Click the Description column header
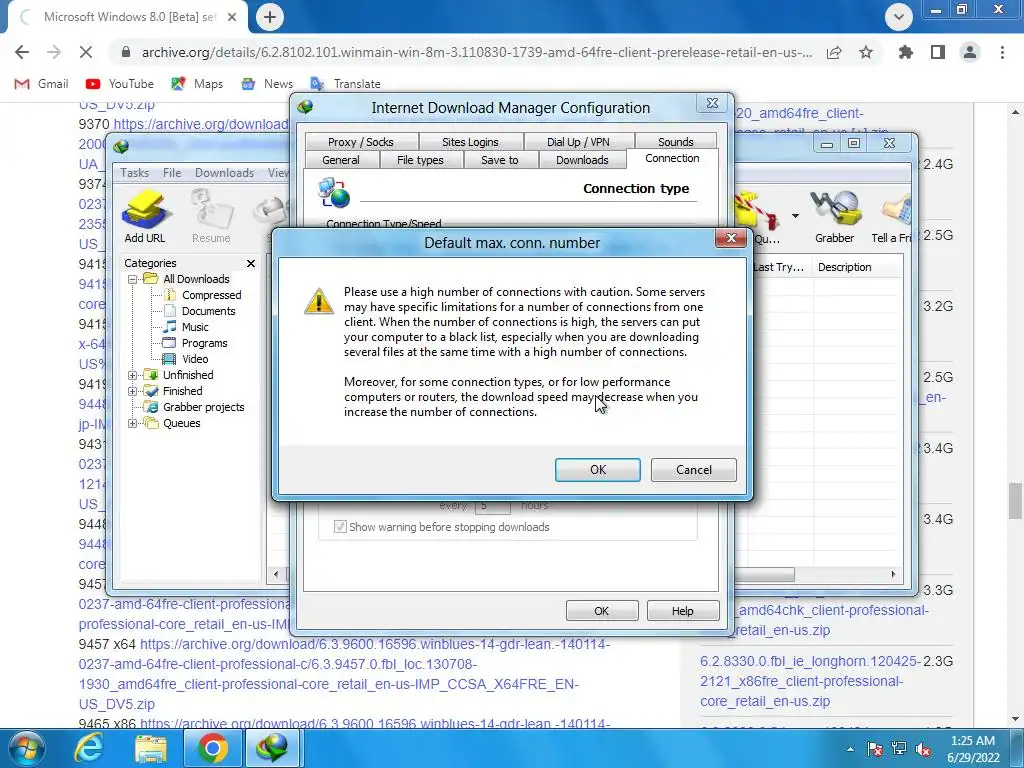Viewport: 1024px width, 768px height. (x=857, y=267)
